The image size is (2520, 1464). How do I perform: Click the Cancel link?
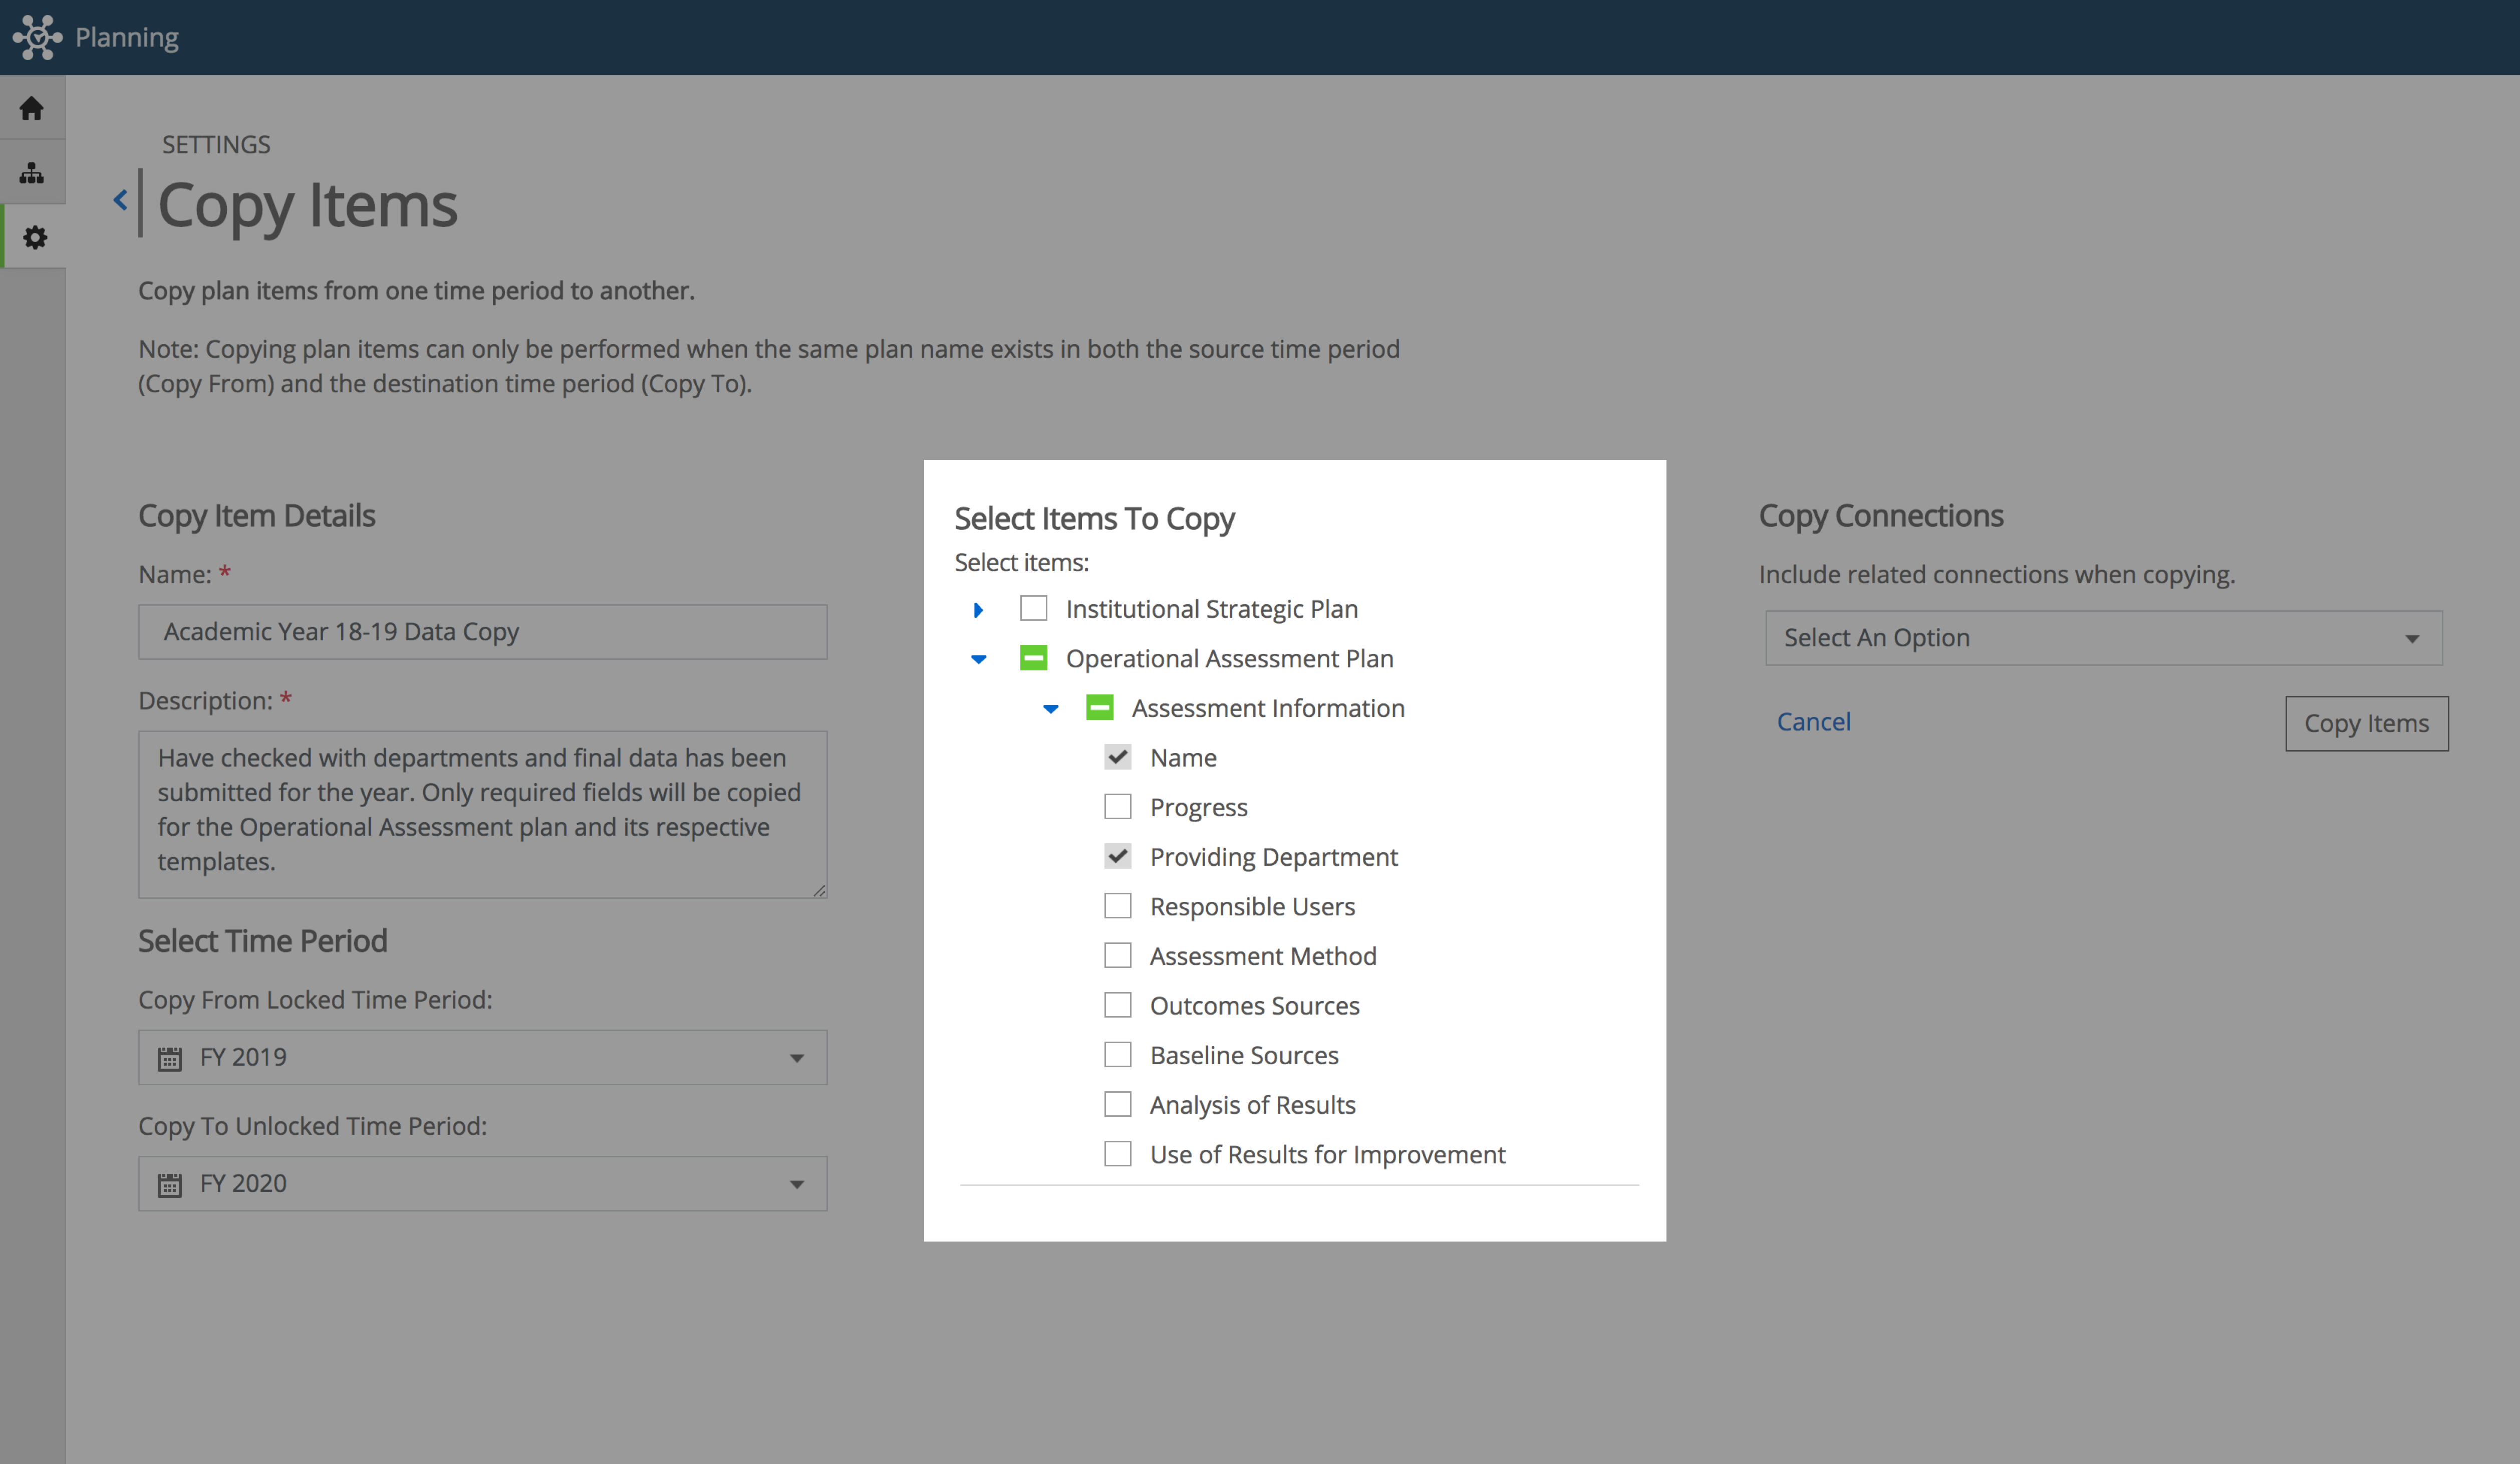point(1813,722)
